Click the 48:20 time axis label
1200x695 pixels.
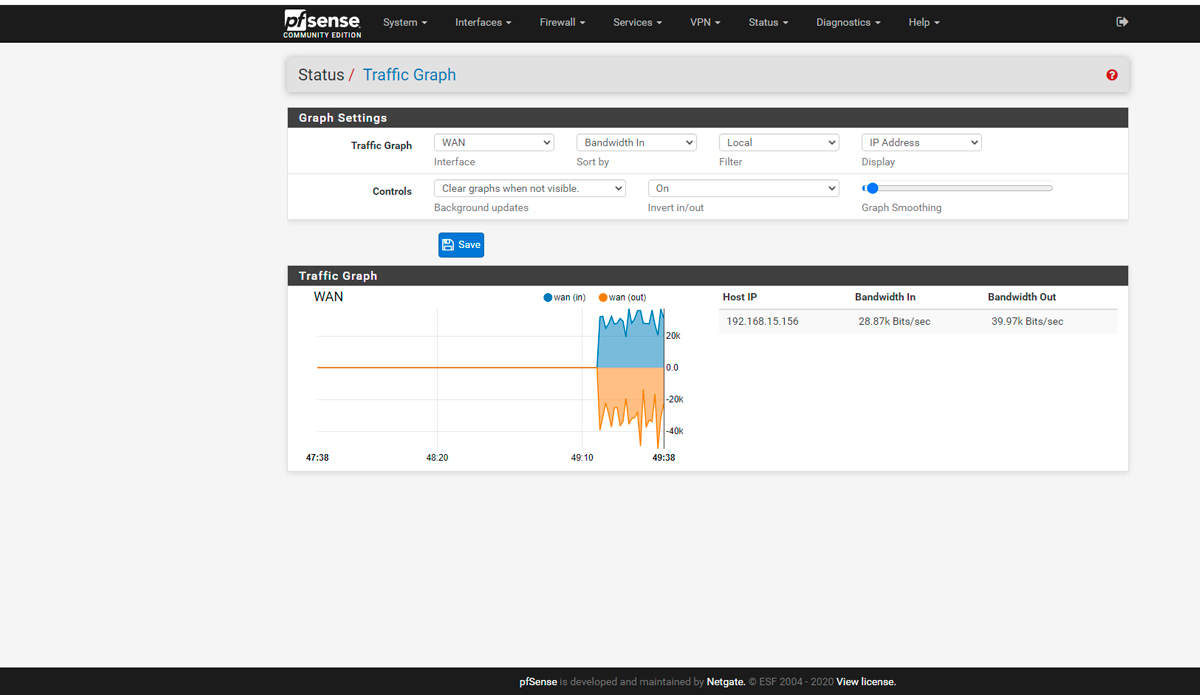(437, 457)
